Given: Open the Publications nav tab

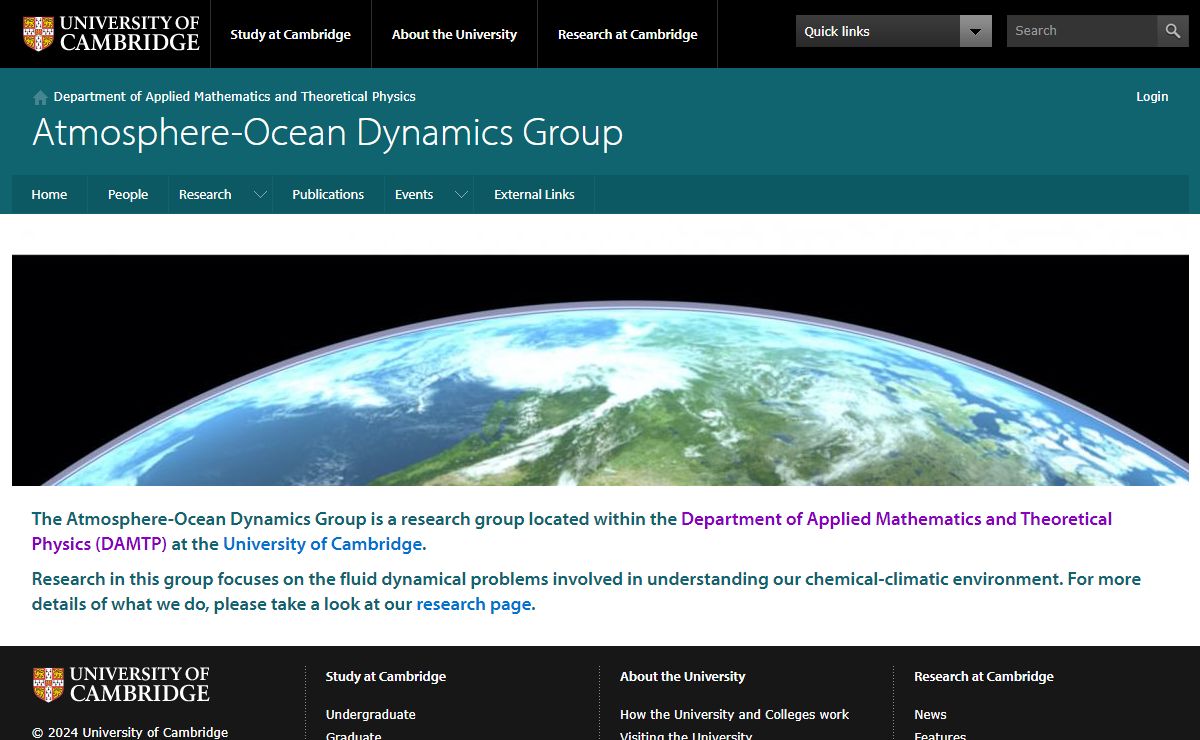Looking at the screenshot, I should tap(328, 195).
